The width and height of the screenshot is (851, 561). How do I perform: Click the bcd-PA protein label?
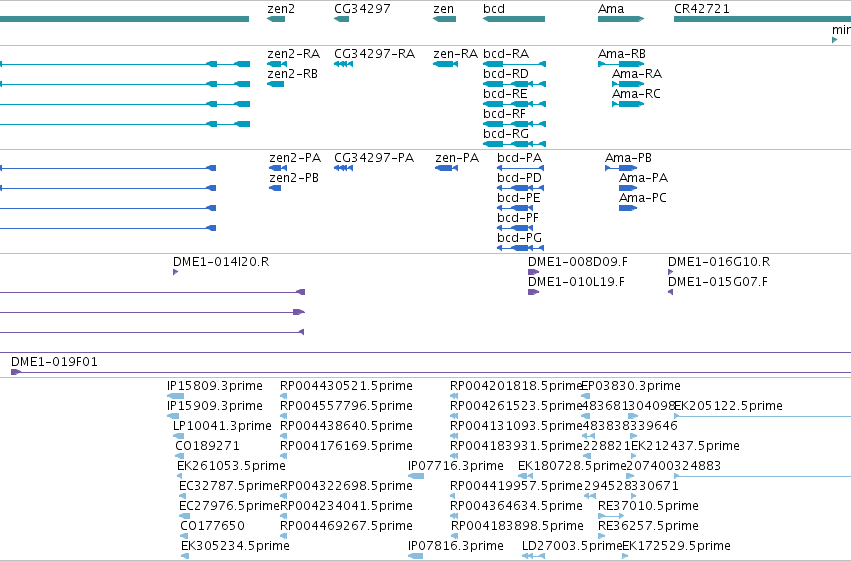pyautogui.click(x=519, y=158)
